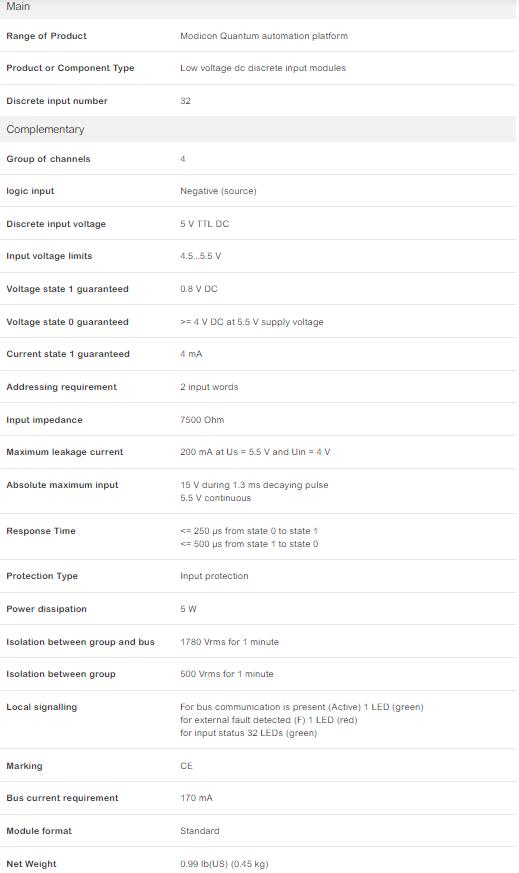Click the Main section header
This screenshot has width=519, height=873.
[258, 8]
